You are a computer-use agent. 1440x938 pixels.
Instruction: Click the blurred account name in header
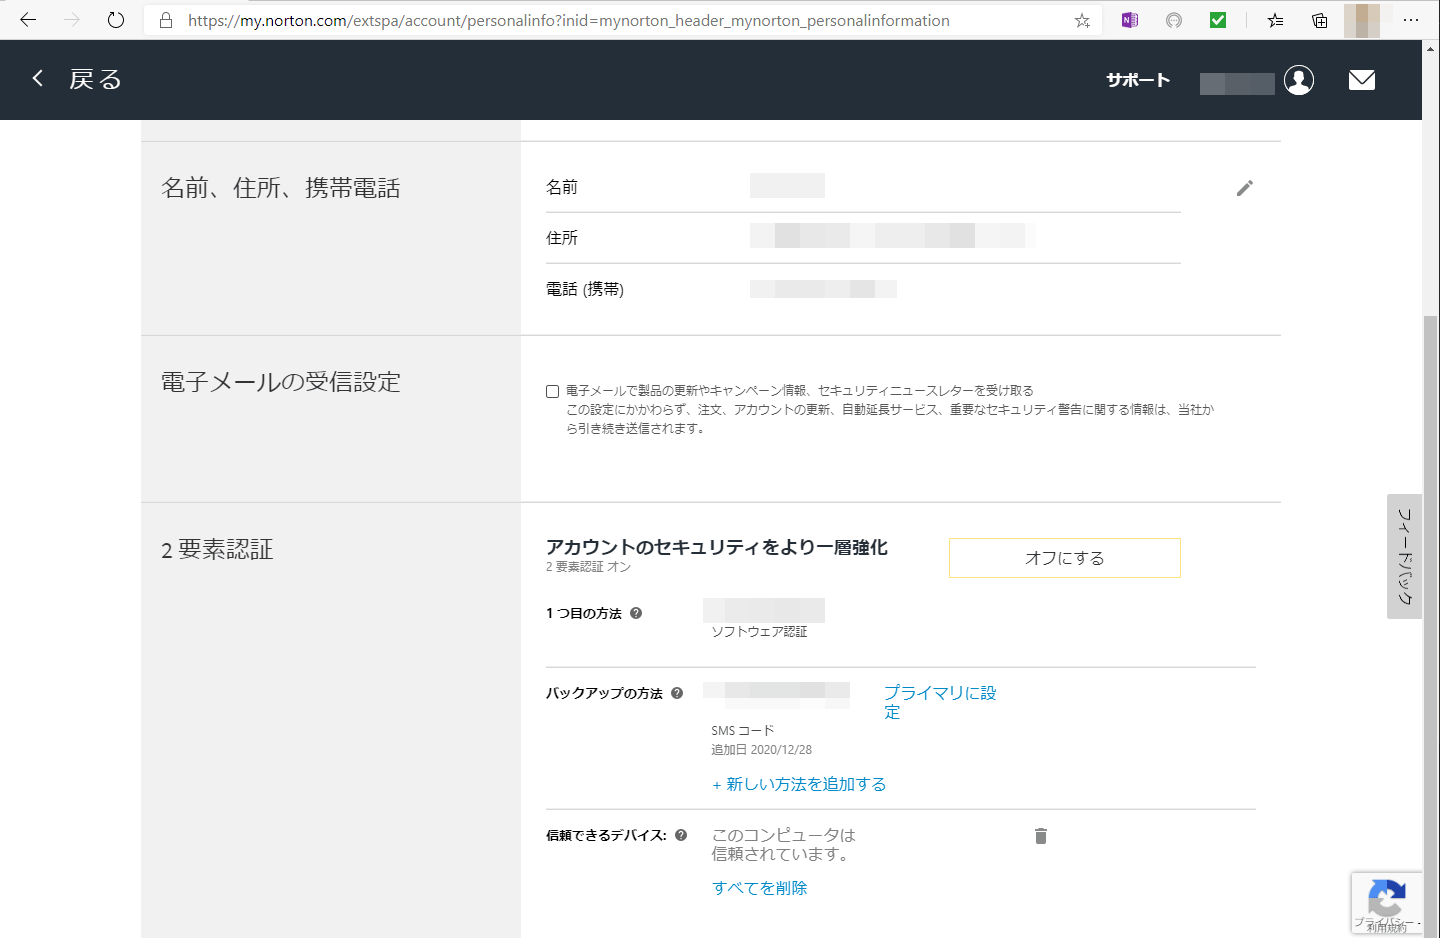coord(1237,83)
